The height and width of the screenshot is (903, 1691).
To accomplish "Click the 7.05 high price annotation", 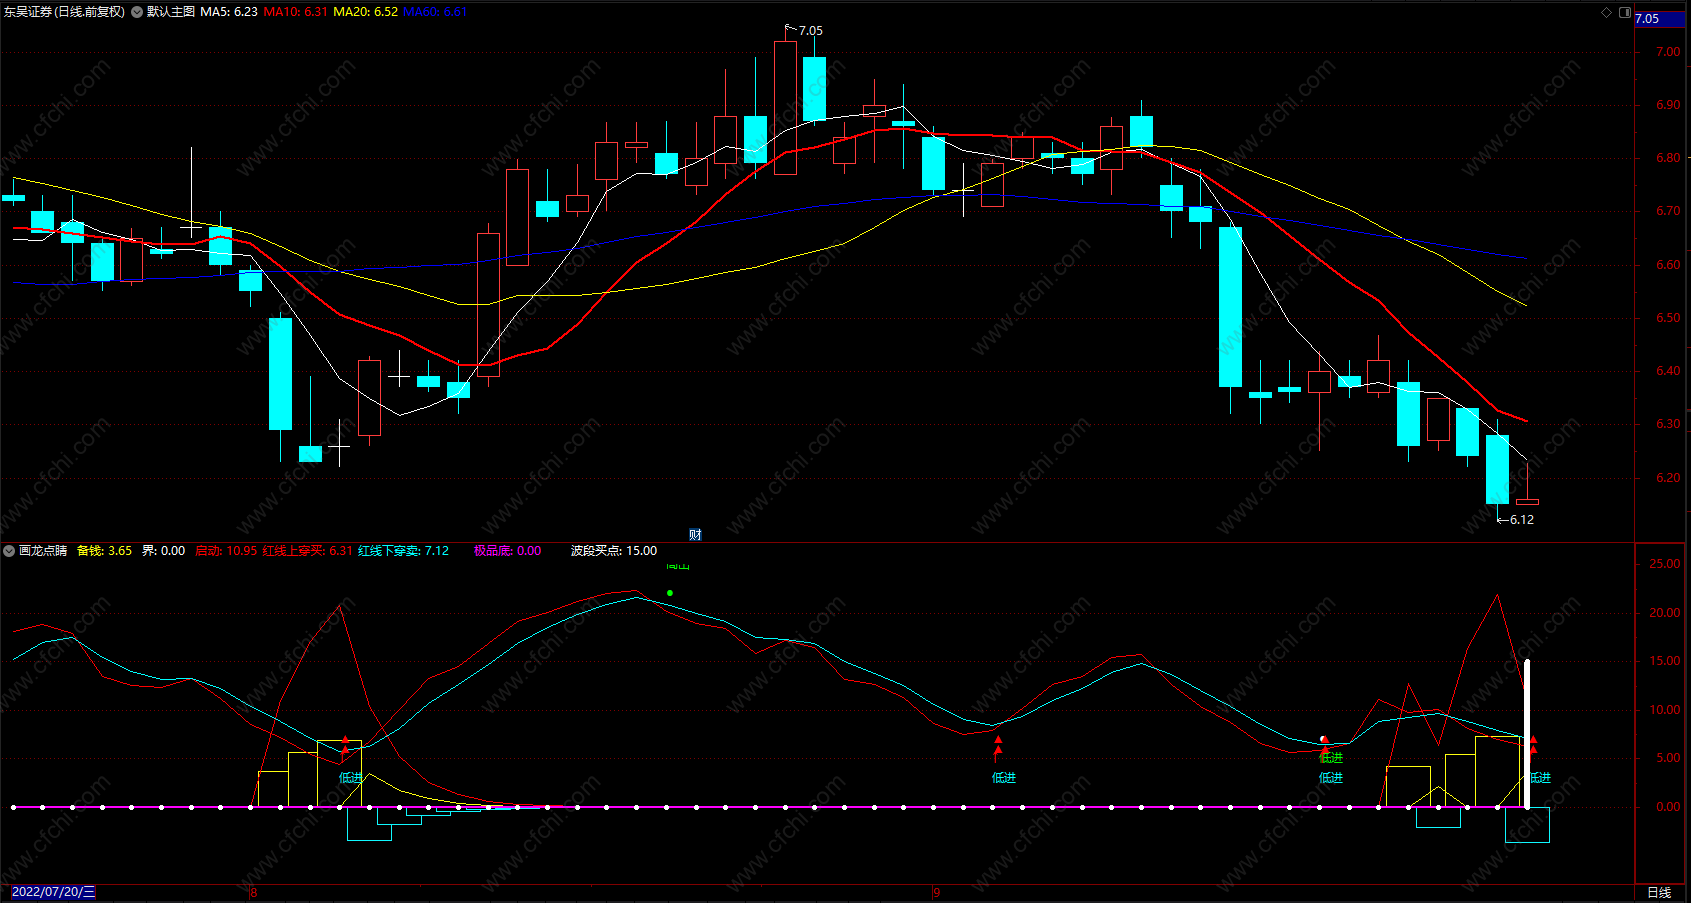I will [x=810, y=31].
